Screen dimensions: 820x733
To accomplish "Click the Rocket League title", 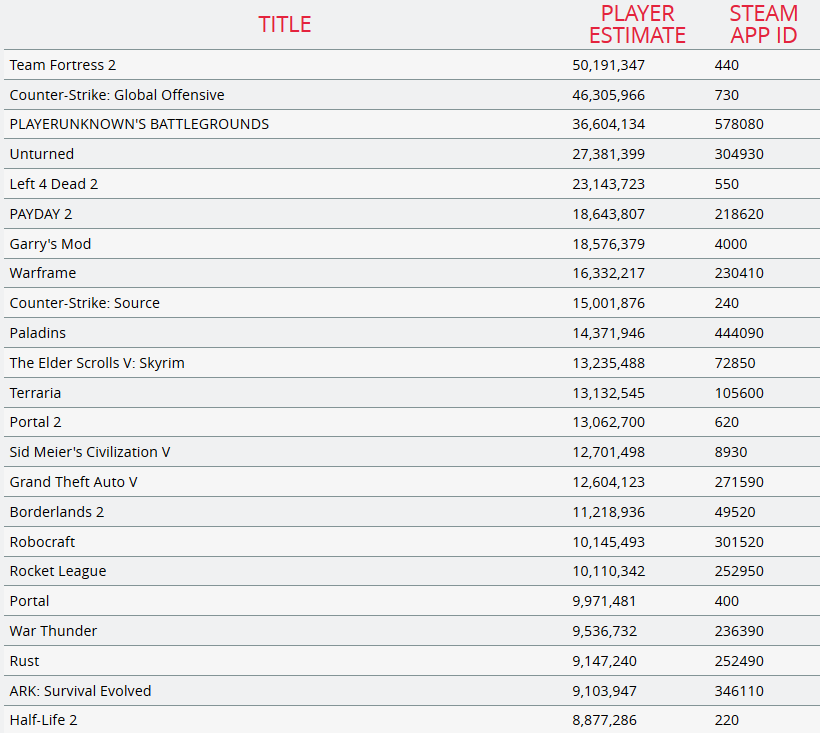I will (x=58, y=571).
